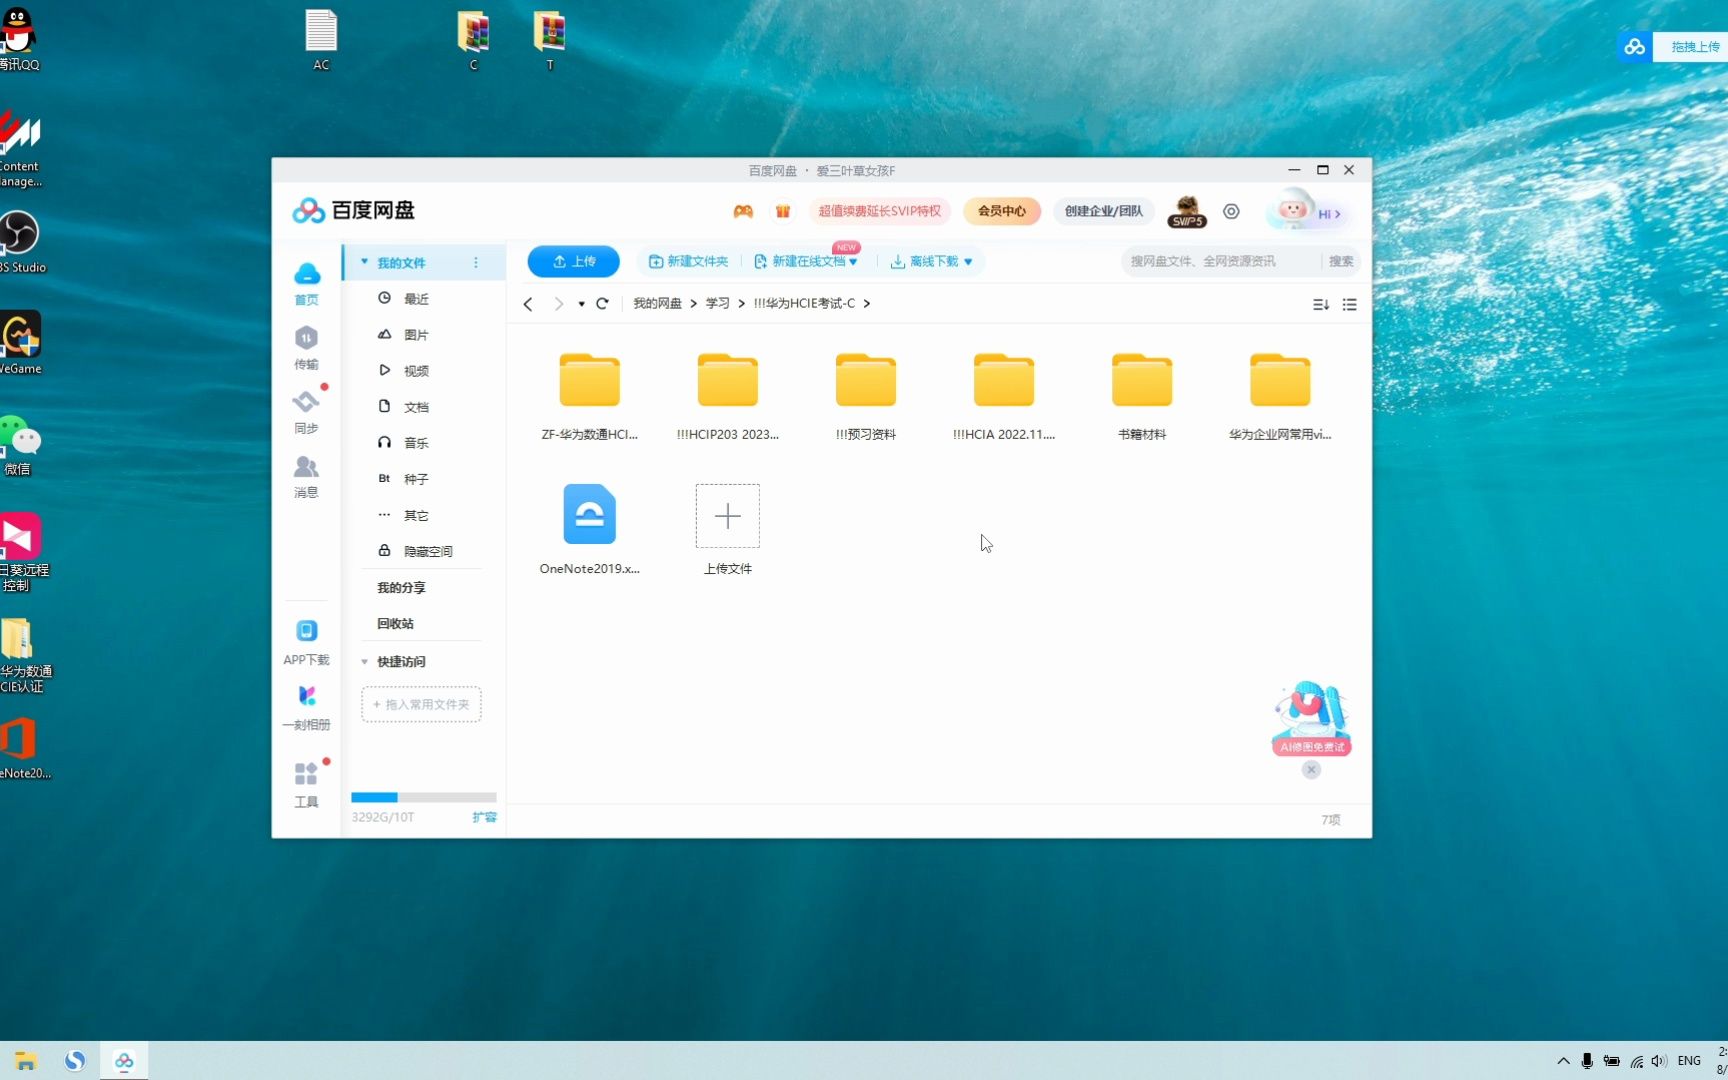Refresh the current folder listing
The height and width of the screenshot is (1080, 1728).
click(602, 304)
